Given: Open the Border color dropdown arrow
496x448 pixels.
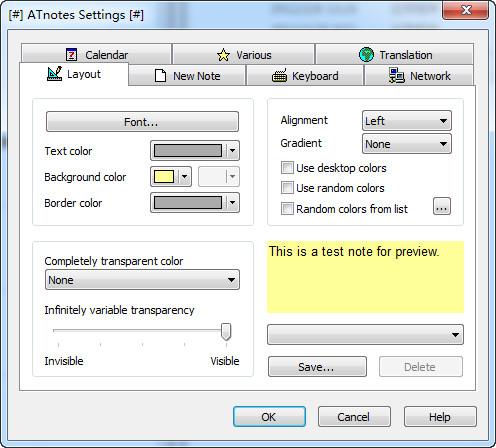Looking at the screenshot, I should (x=232, y=202).
